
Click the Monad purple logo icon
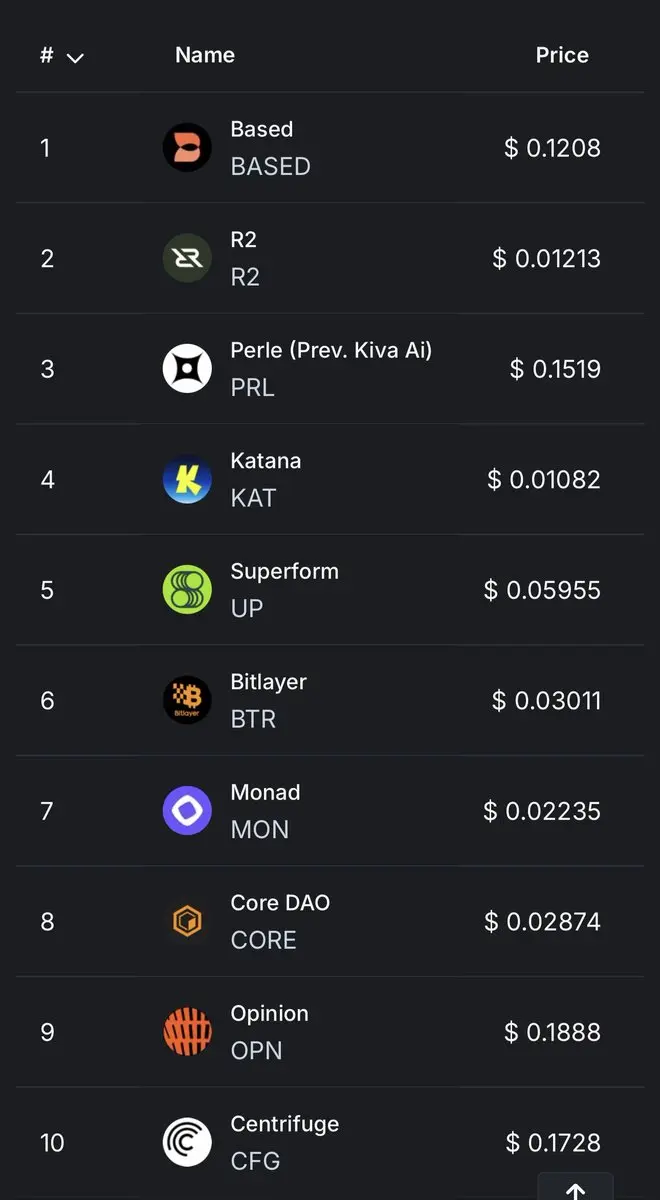[x=187, y=811]
